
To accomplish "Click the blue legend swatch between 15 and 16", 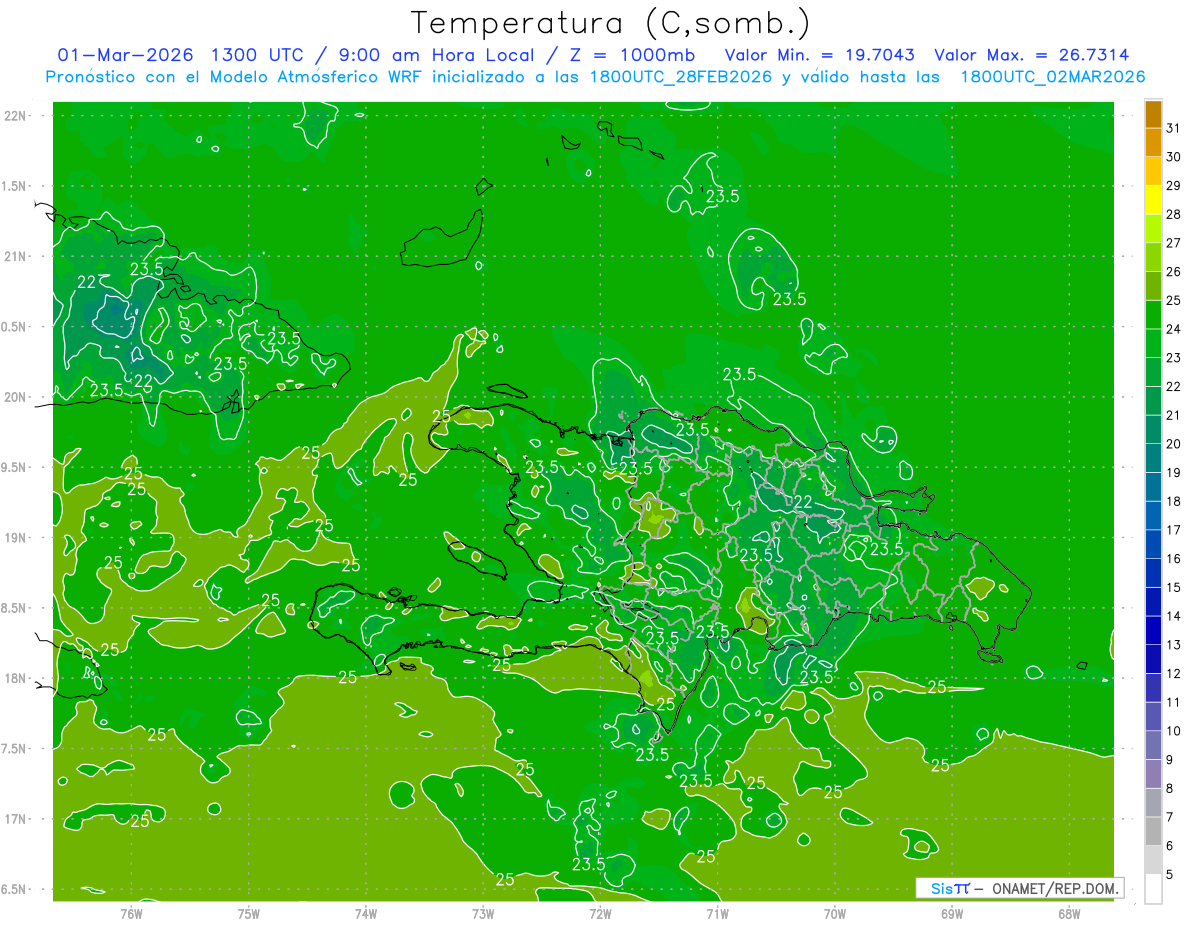I will click(1153, 574).
